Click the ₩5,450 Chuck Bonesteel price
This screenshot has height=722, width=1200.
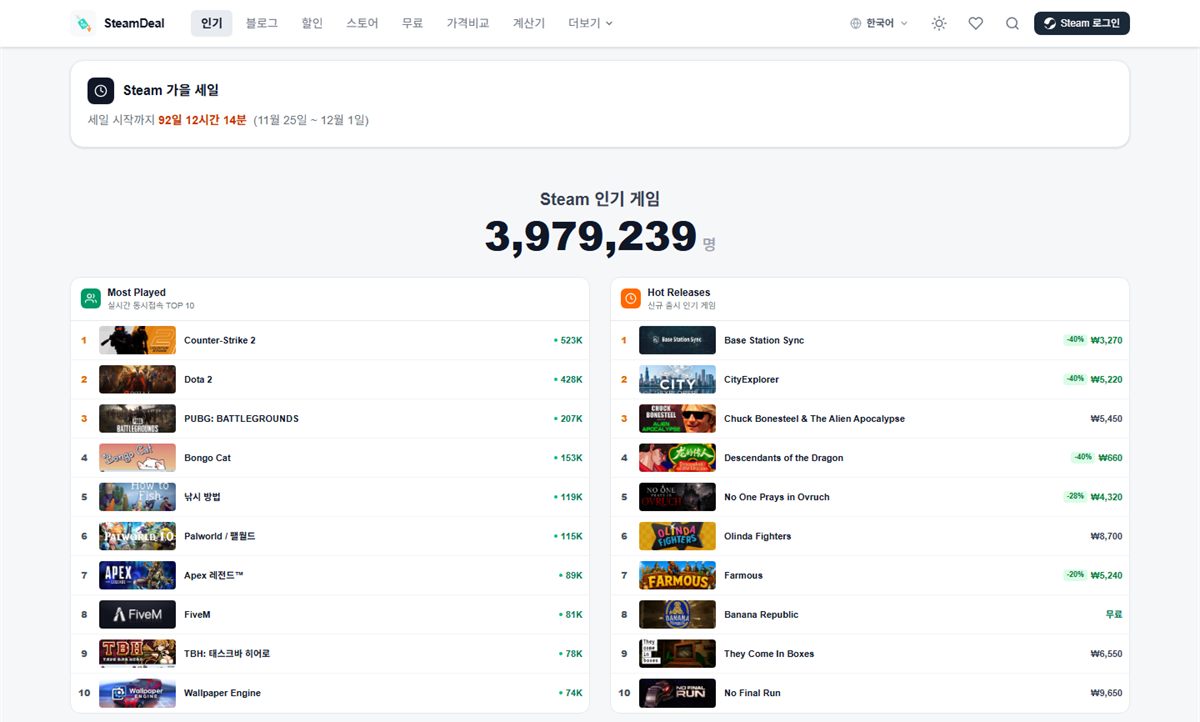click(1106, 419)
